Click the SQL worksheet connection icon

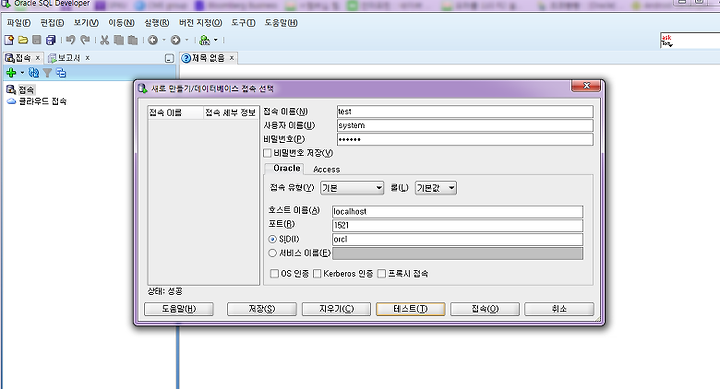(x=204, y=40)
